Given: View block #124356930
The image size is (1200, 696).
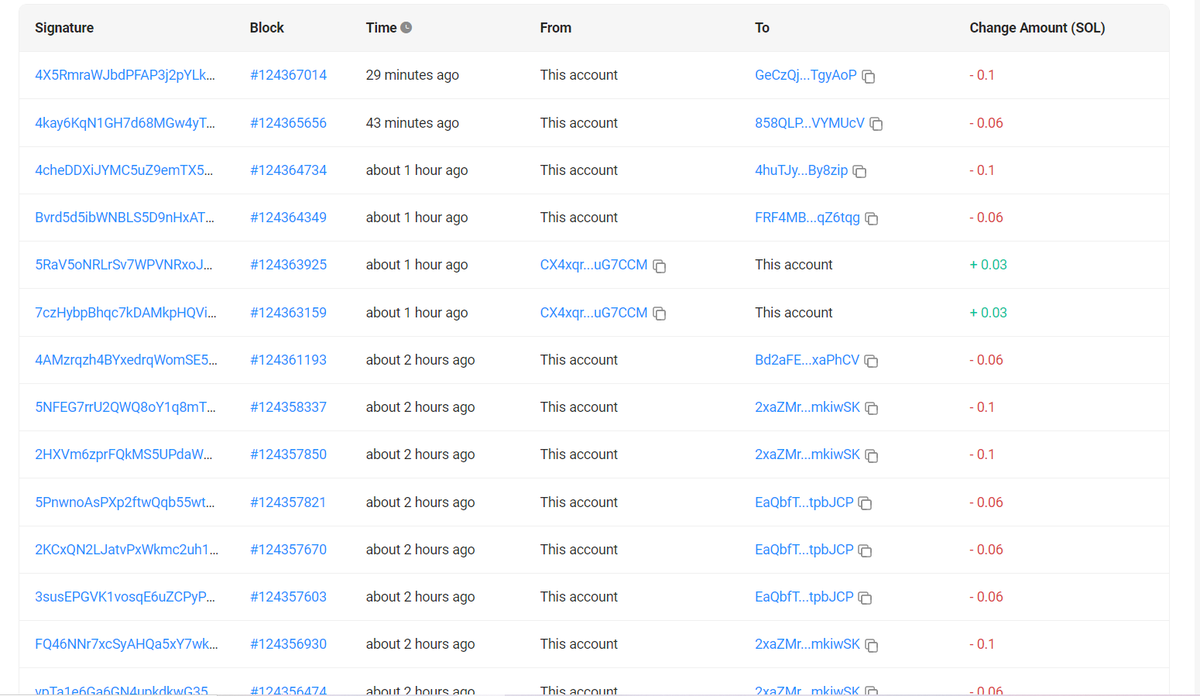Looking at the screenshot, I should (288, 644).
